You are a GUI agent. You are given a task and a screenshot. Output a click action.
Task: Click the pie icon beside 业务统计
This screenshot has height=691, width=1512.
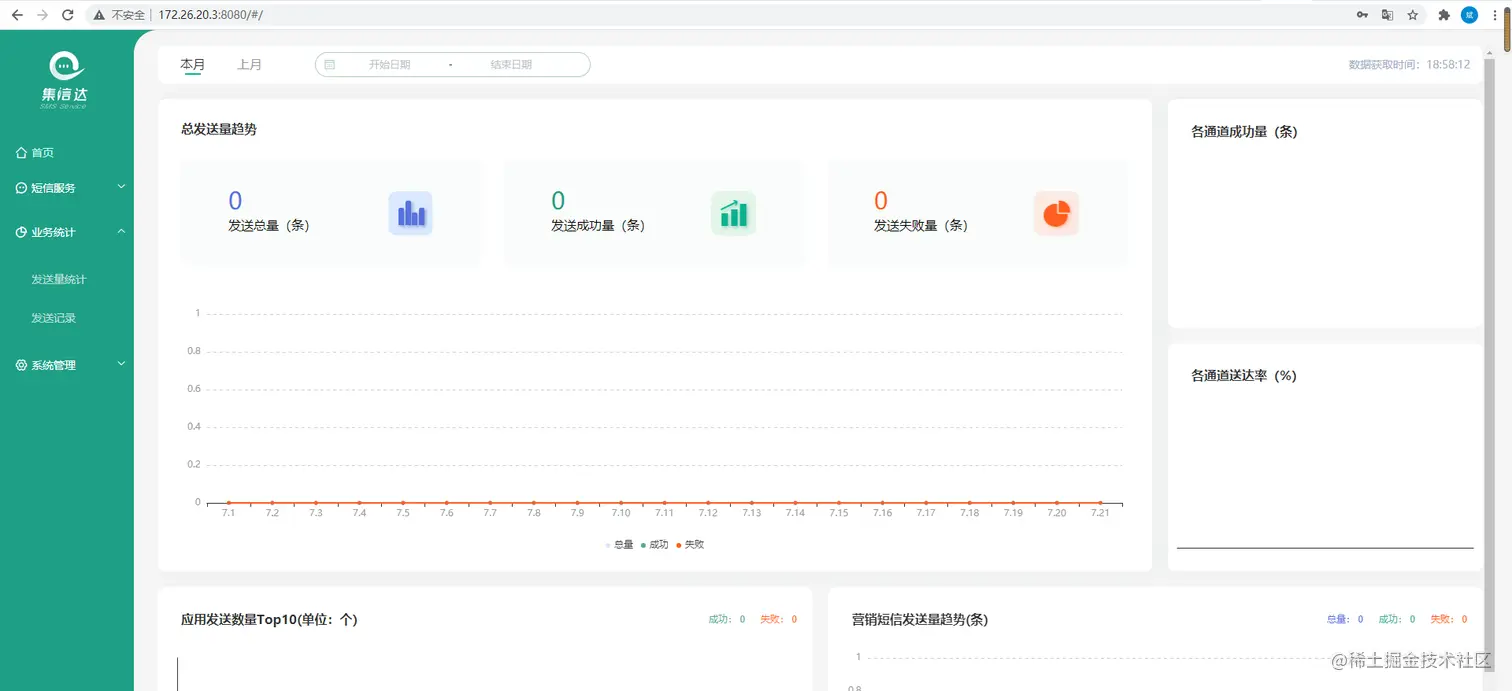click(22, 232)
